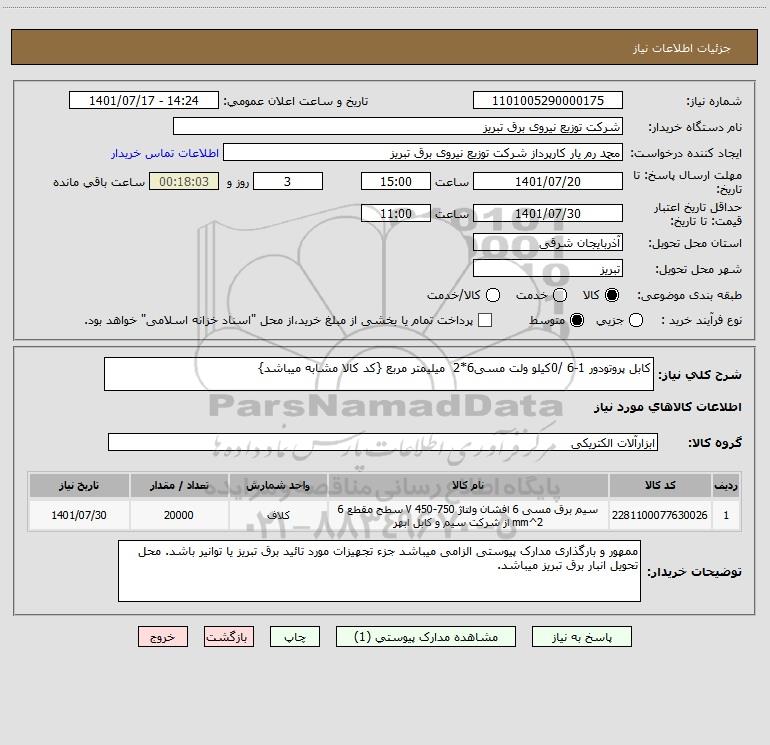Click the remaining days field showing 3
The width and height of the screenshot is (770, 745).
[x=288, y=181]
